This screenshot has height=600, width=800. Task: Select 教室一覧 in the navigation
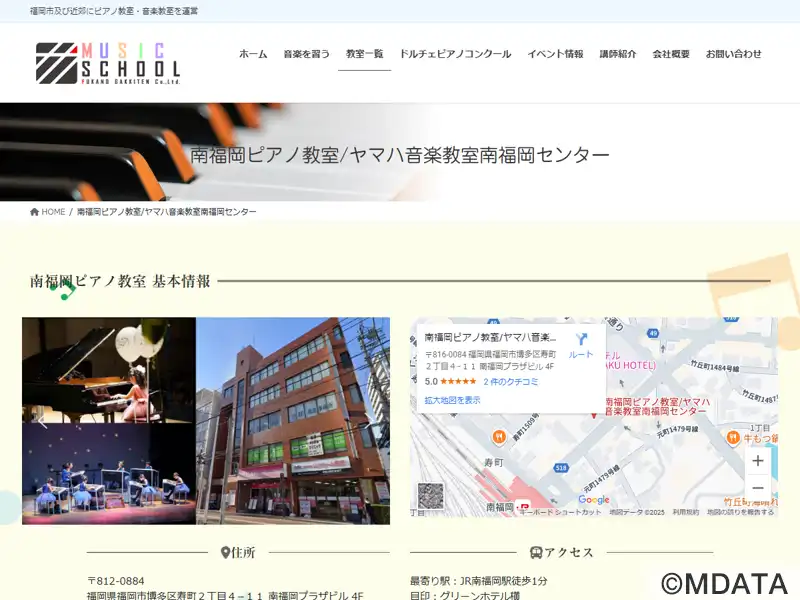364,54
